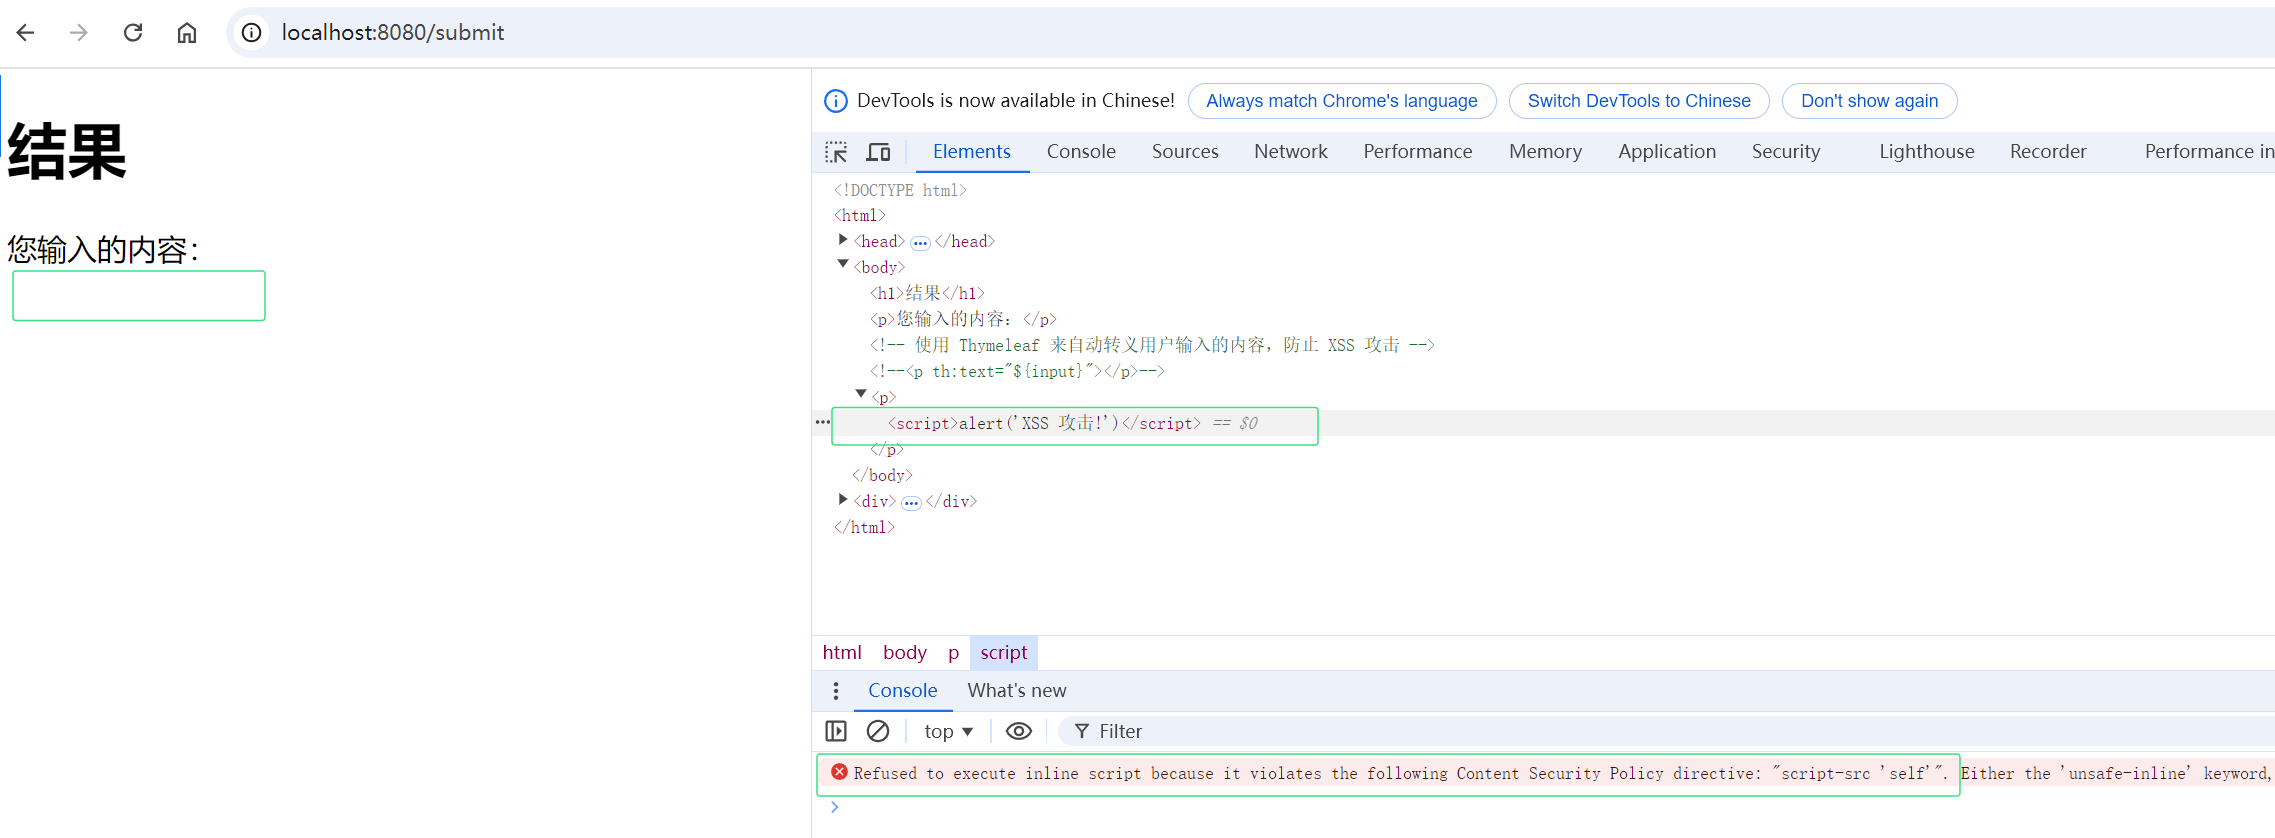Open the Lighthouse tab
Viewport: 2275px width, 838px height.
[1926, 152]
